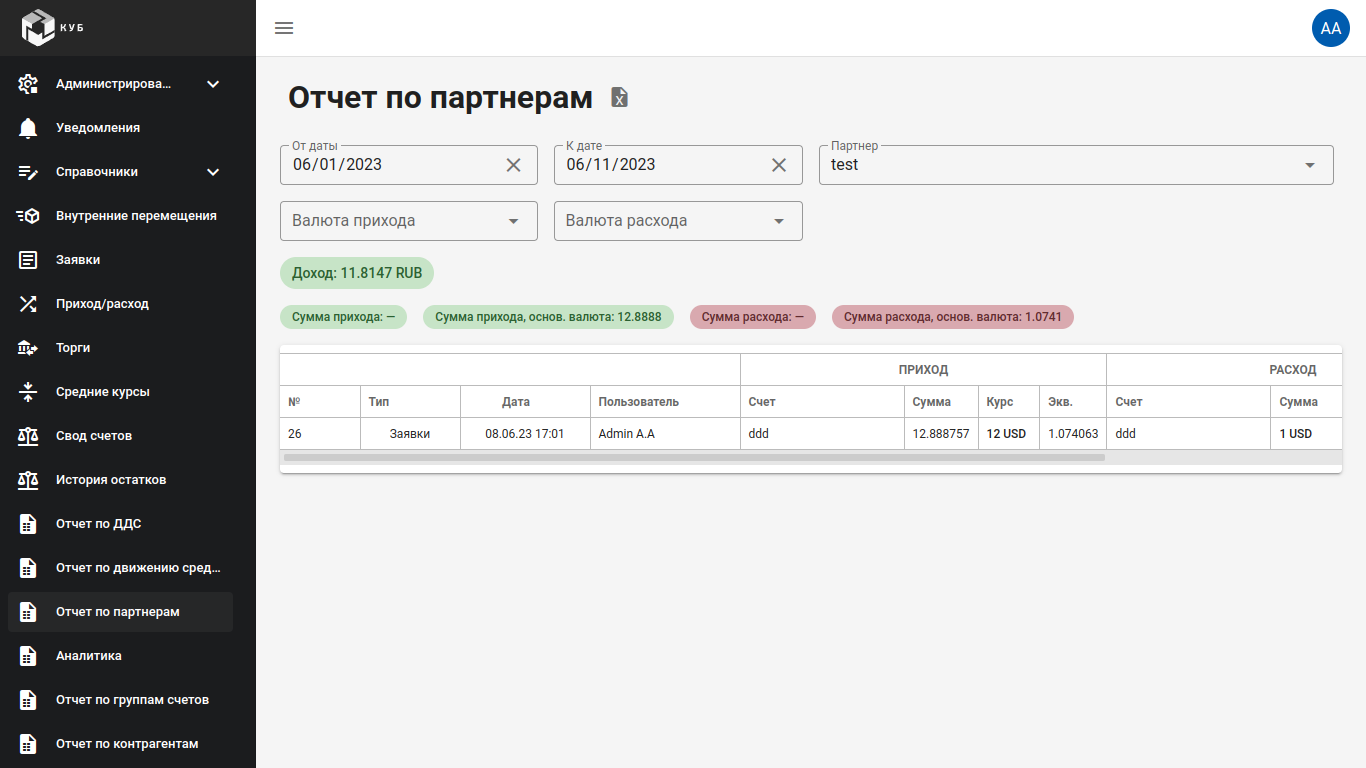
Task: Click the Тип column header
Action: (410, 402)
